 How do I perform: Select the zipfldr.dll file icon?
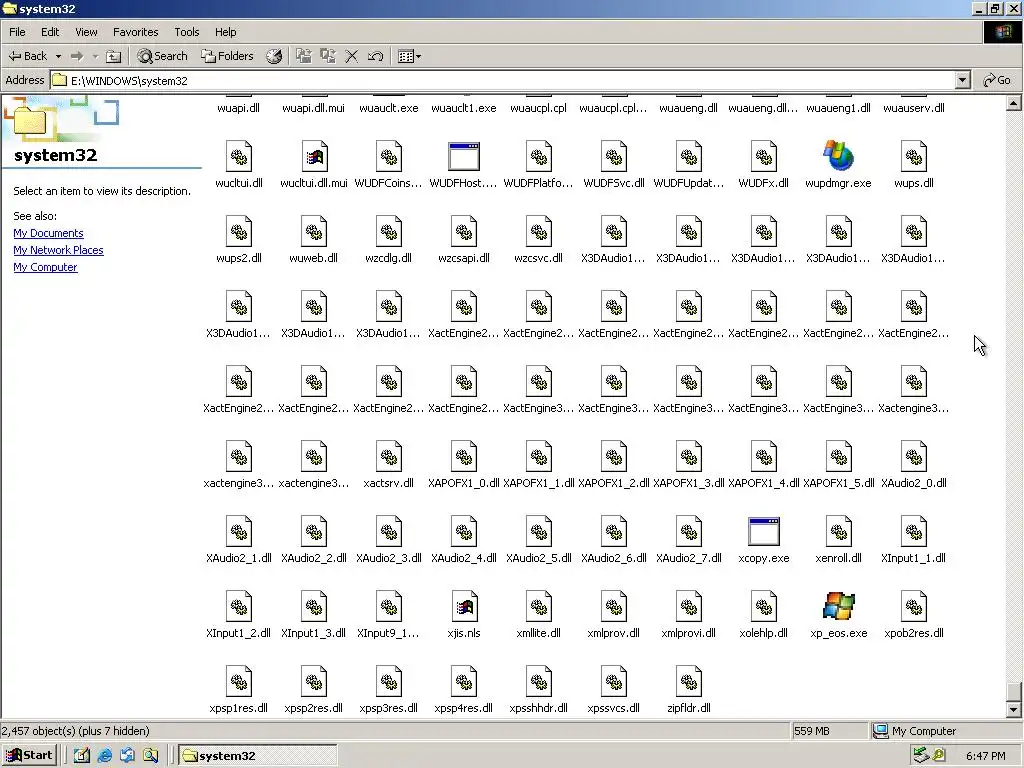pyautogui.click(x=688, y=682)
